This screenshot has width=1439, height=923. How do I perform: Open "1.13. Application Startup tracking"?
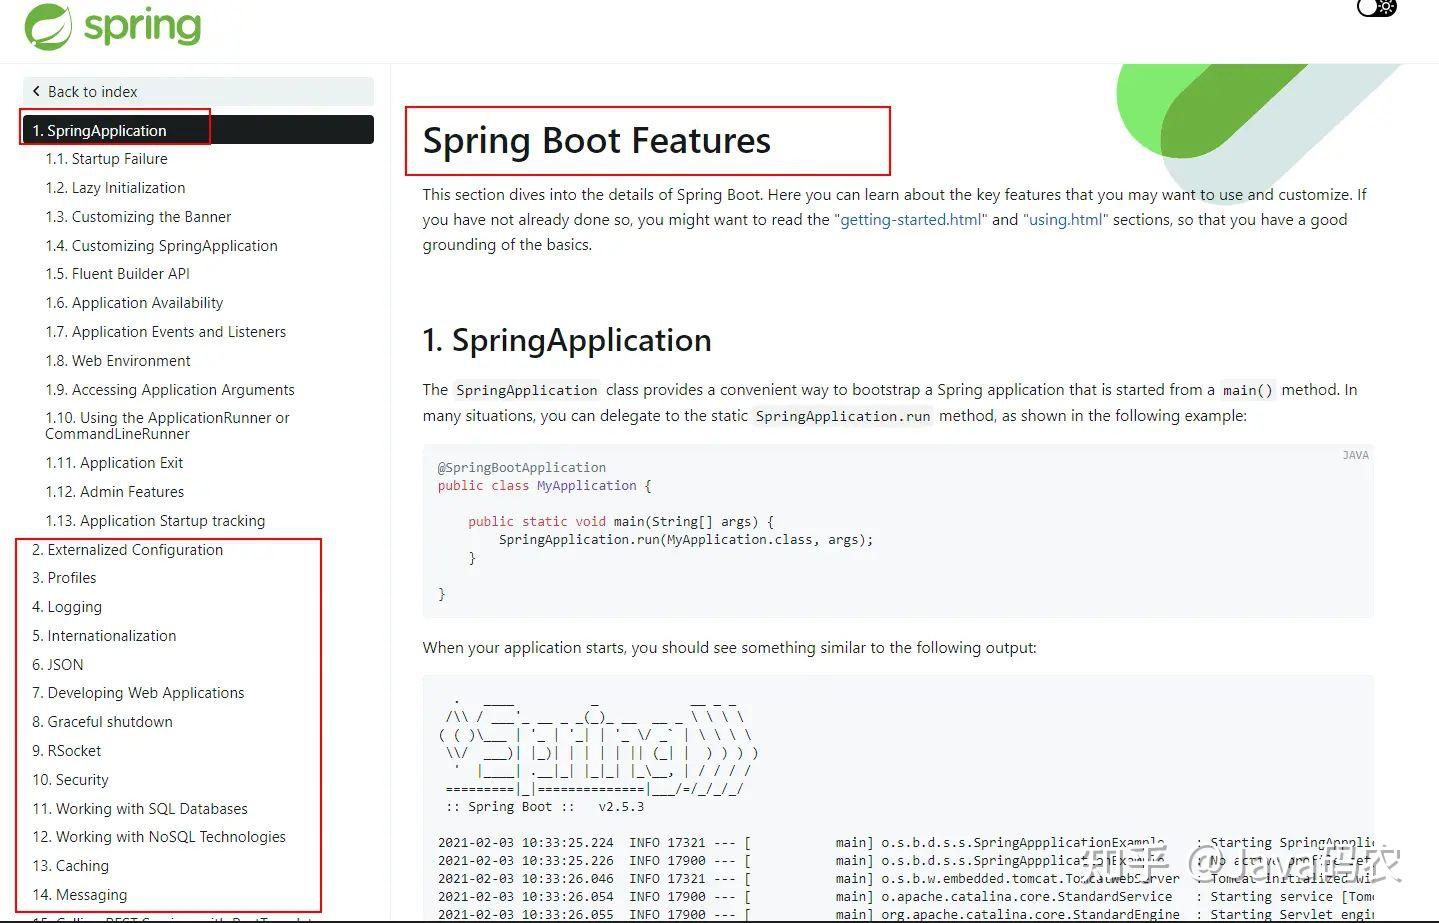tap(156, 520)
